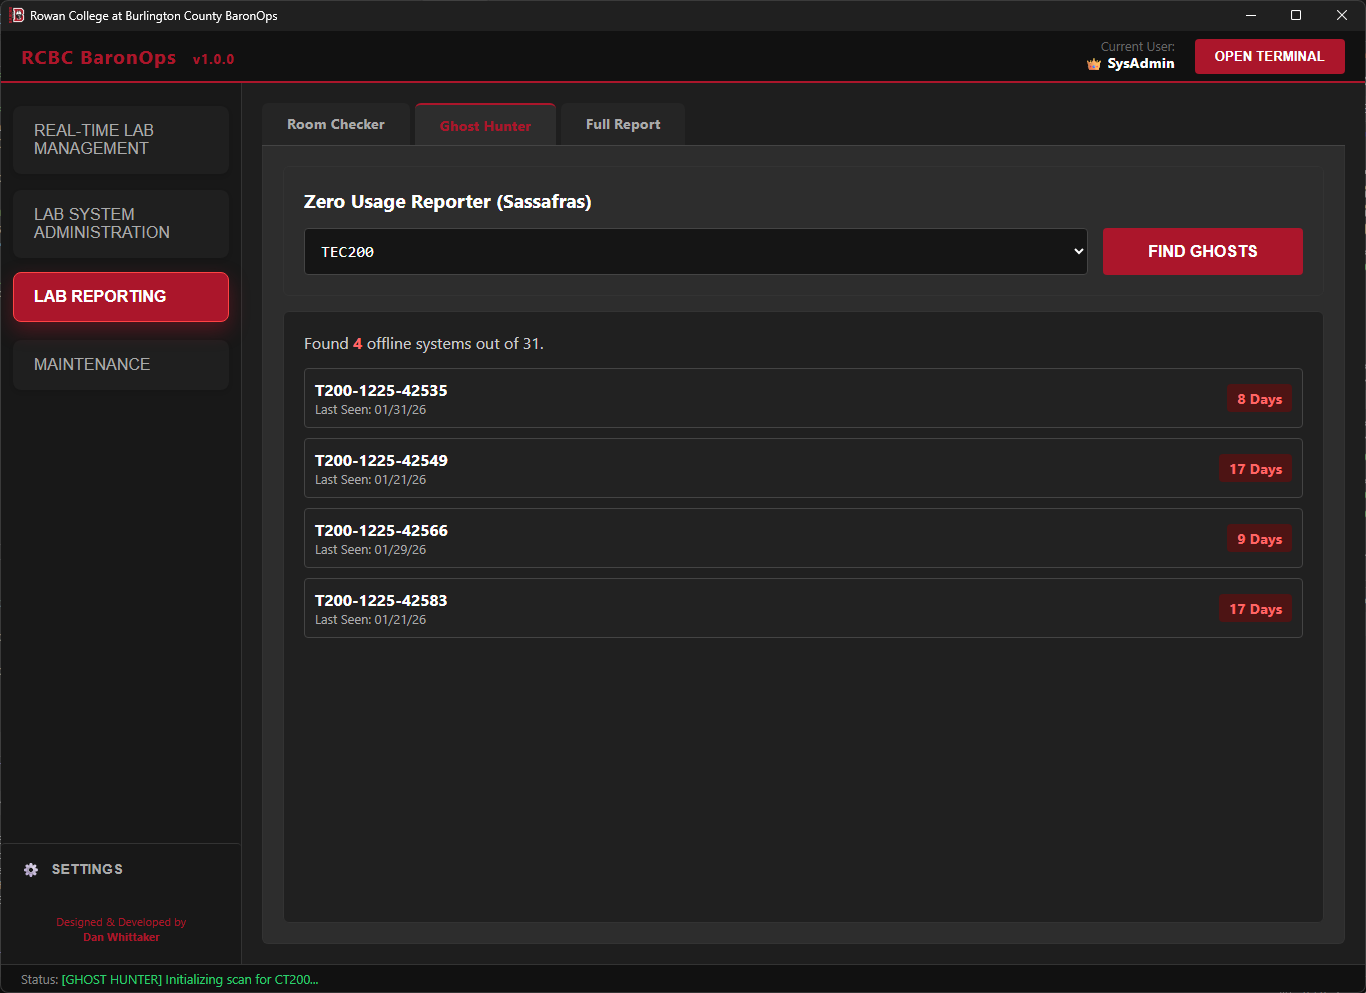
Task: Open LAB SYSTEM ADMINISTRATION section
Action: (120, 223)
